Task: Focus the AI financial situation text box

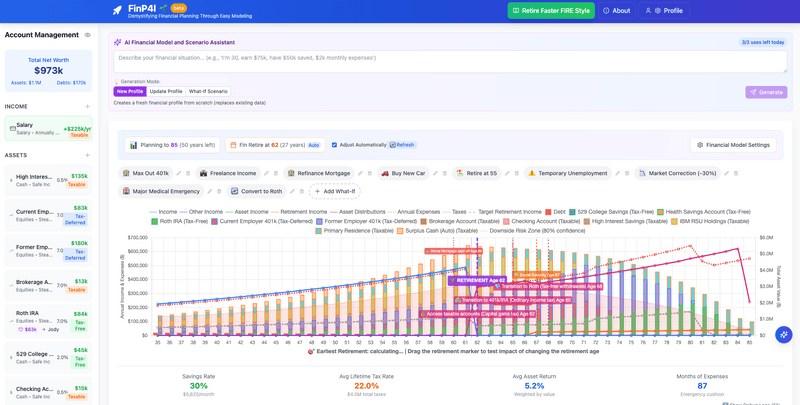Action: [x=450, y=62]
